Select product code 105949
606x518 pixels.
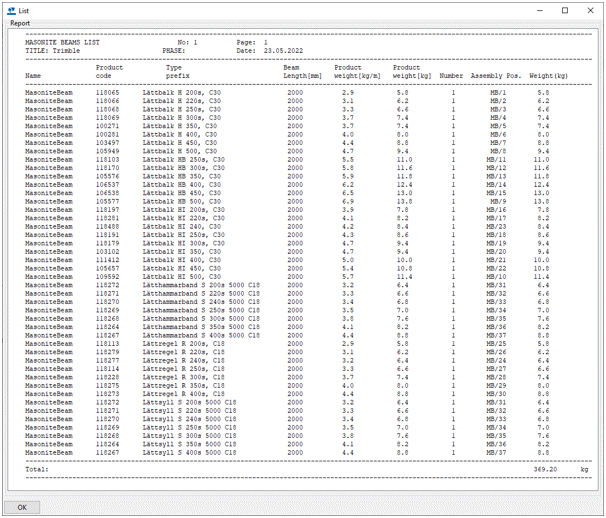[107, 151]
